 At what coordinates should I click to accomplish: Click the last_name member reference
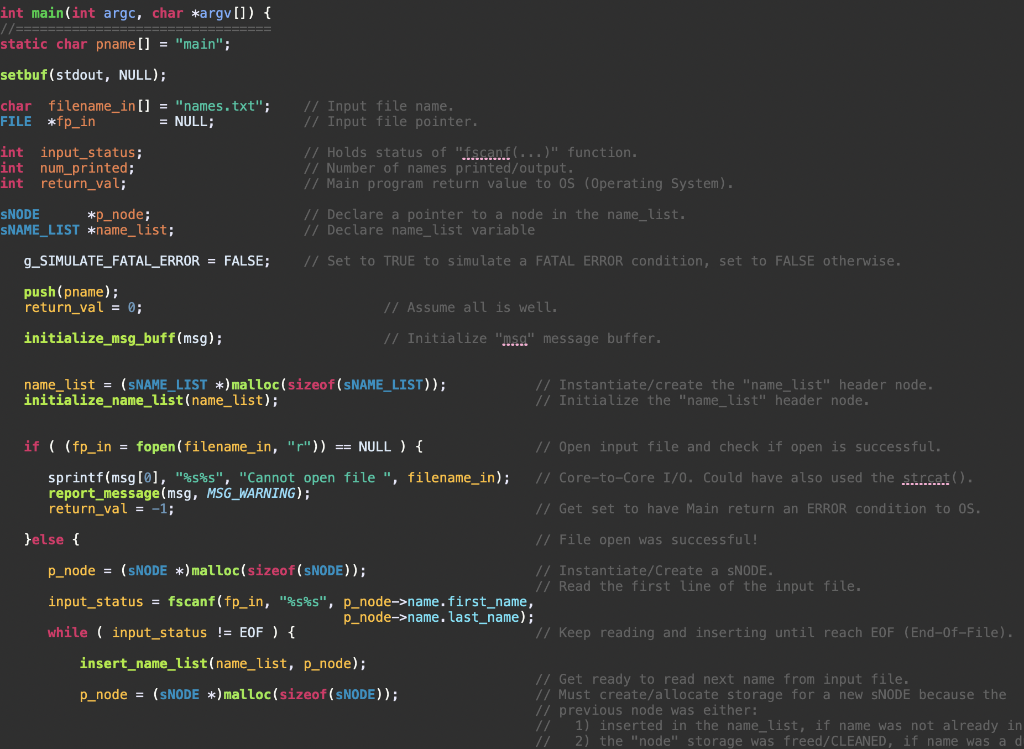coord(483,617)
